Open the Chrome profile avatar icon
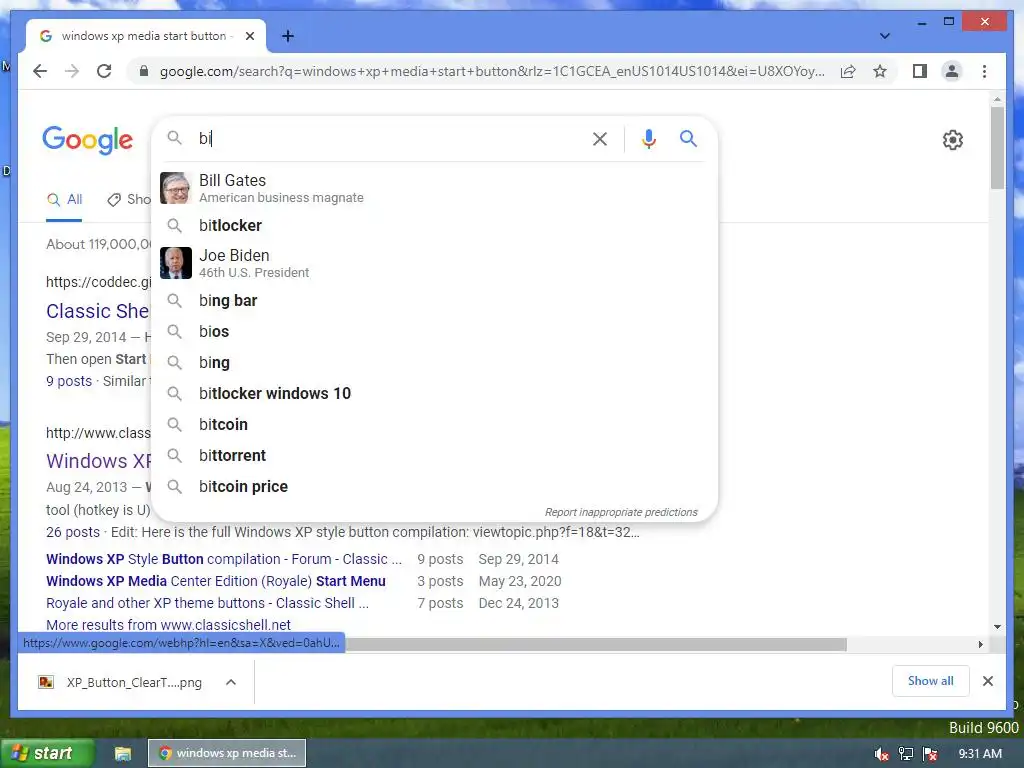The image size is (1024, 768). (952, 71)
